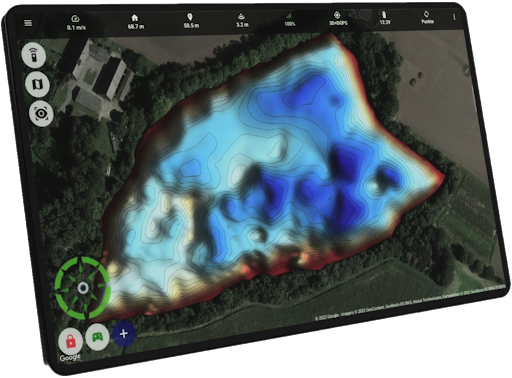Tap the green compass rose widget

pos(82,288)
